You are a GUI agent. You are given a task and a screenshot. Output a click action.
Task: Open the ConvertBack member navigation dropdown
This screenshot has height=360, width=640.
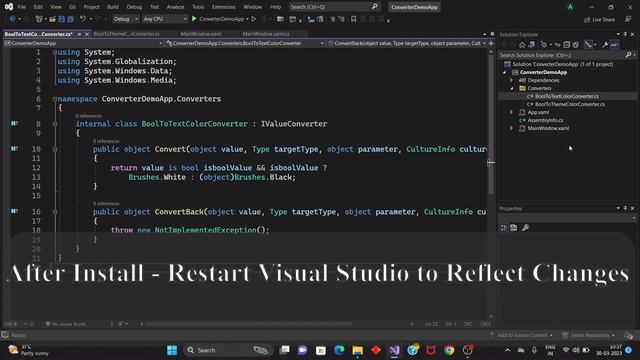(x=407, y=43)
